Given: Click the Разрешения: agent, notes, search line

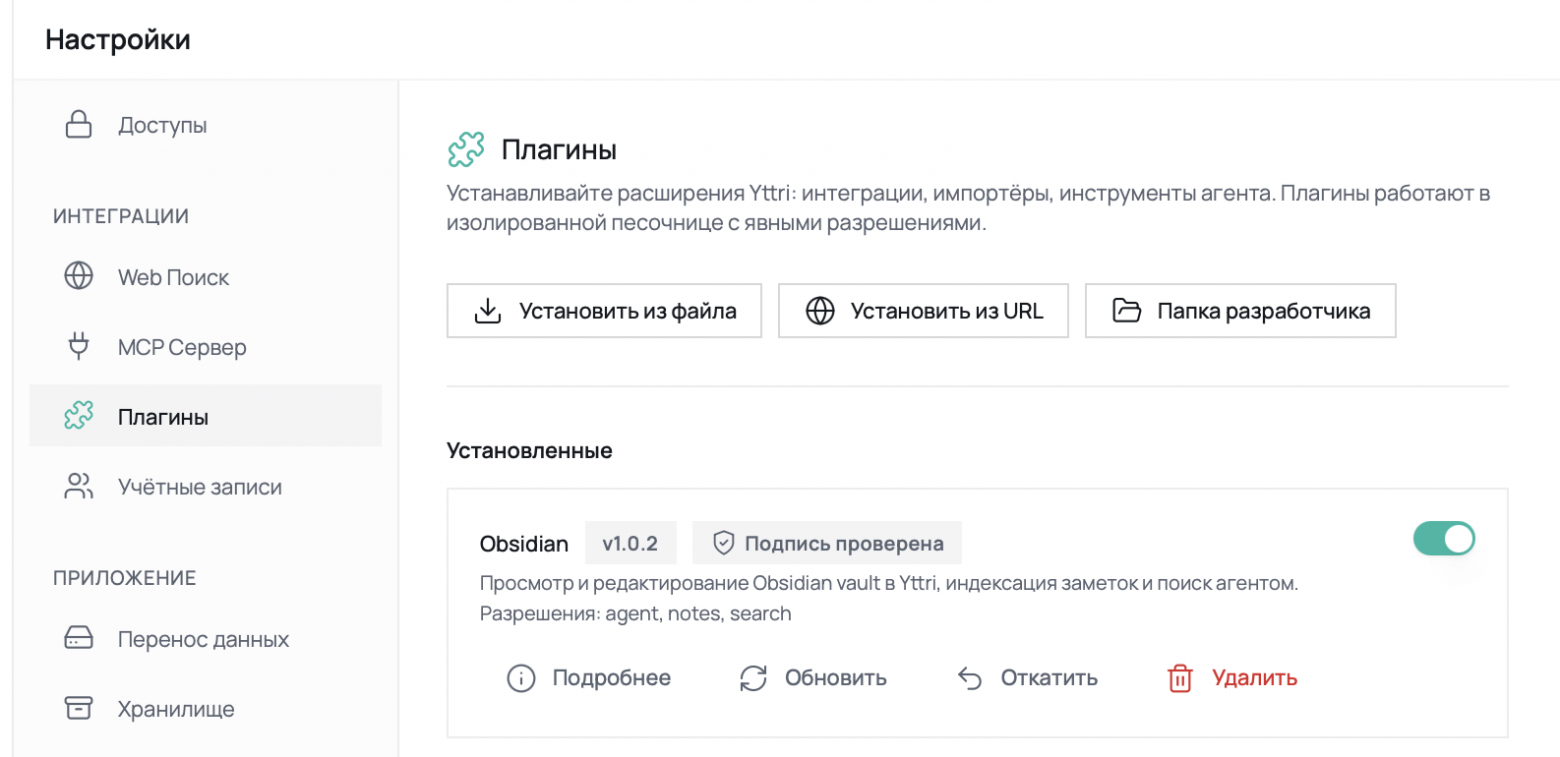Looking at the screenshot, I should 636,614.
